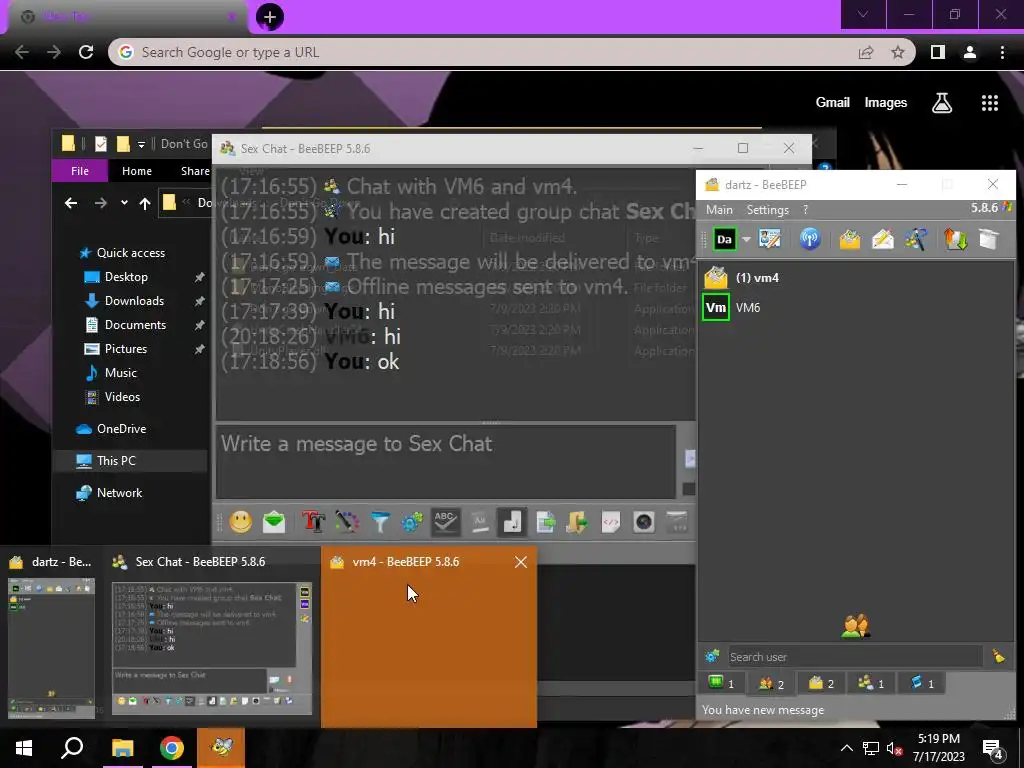
Task: Create a group with the people-wand icon
Action: 916,239
